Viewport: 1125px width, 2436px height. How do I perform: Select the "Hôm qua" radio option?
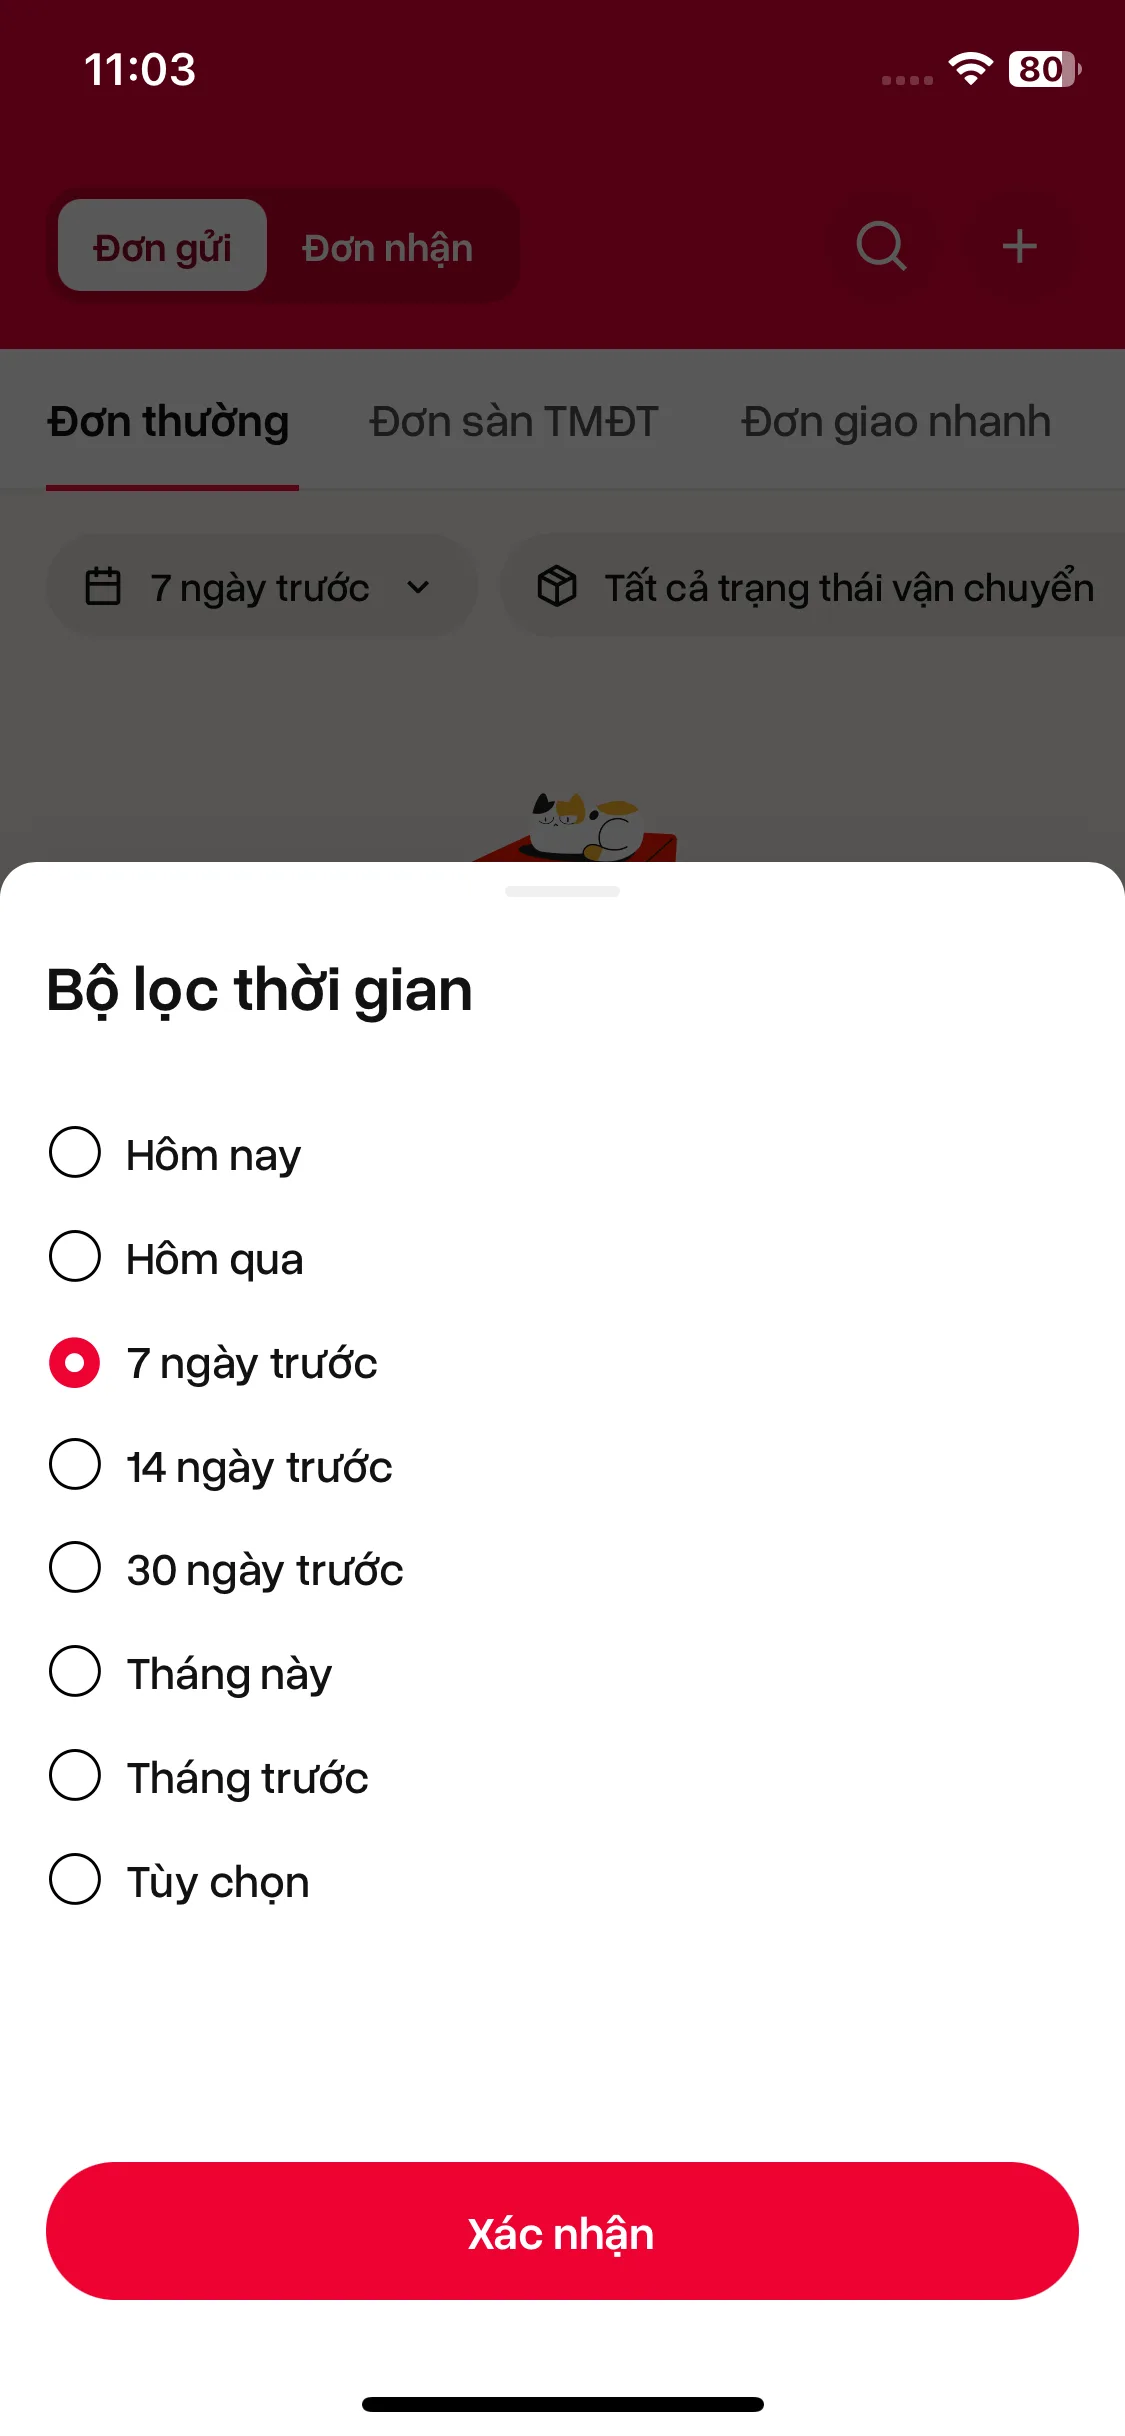tap(75, 1257)
